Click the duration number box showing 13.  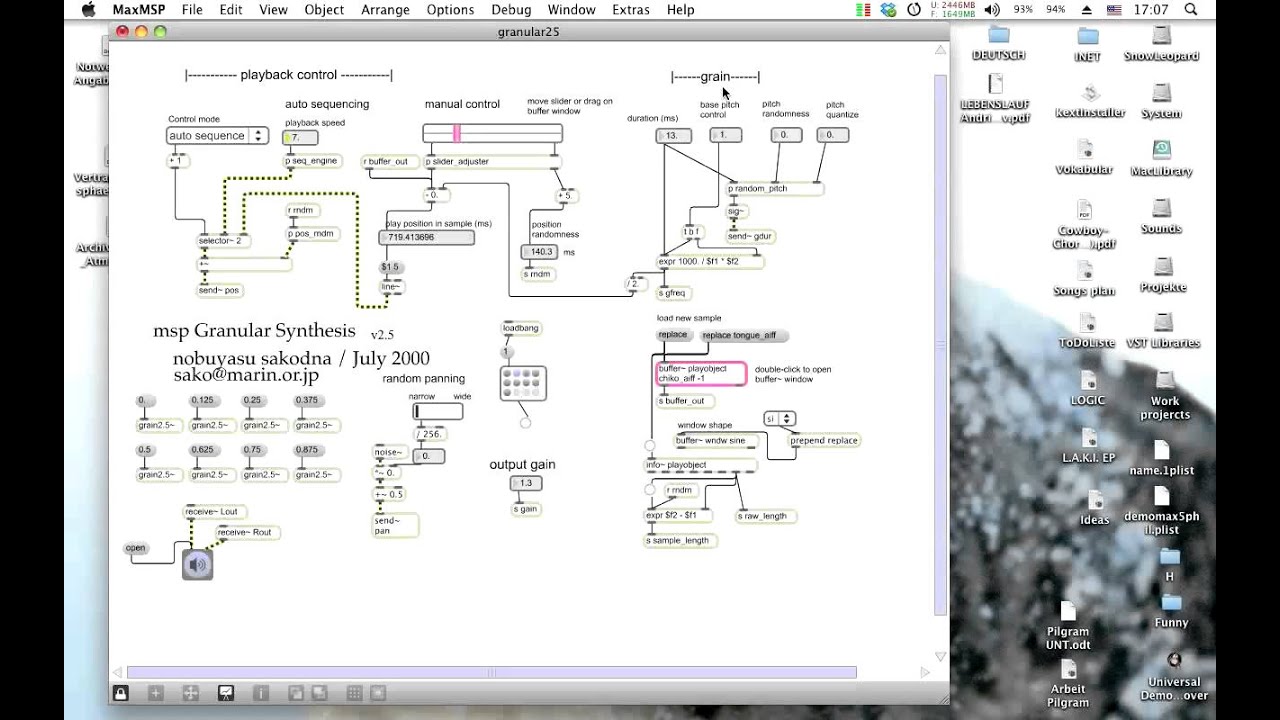tap(673, 135)
